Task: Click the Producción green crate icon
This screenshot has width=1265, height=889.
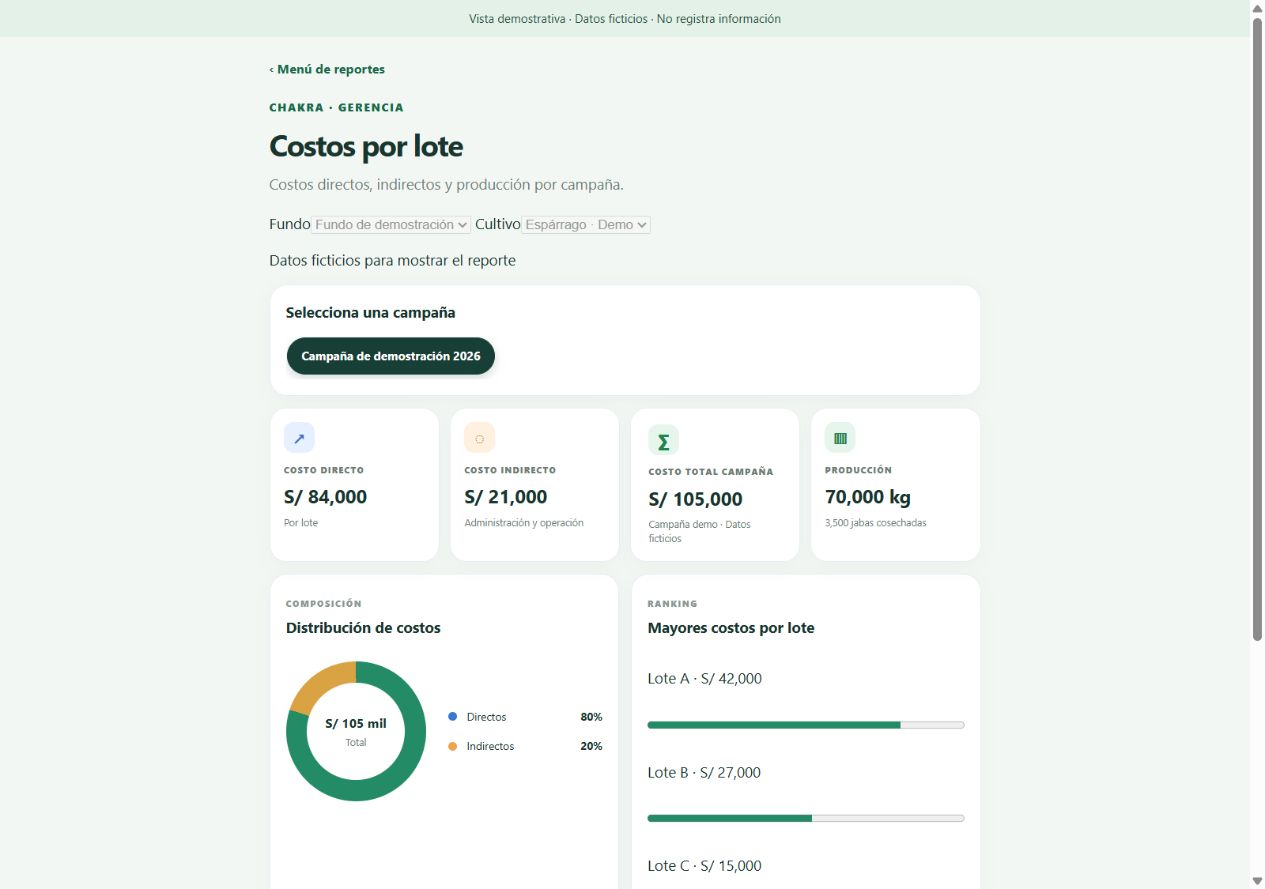Action: tap(840, 438)
